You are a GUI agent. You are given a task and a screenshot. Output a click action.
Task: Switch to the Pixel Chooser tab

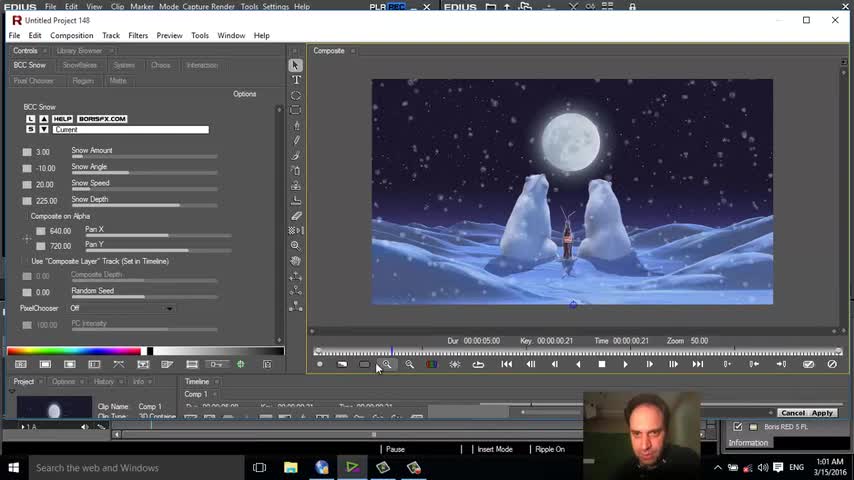34,81
